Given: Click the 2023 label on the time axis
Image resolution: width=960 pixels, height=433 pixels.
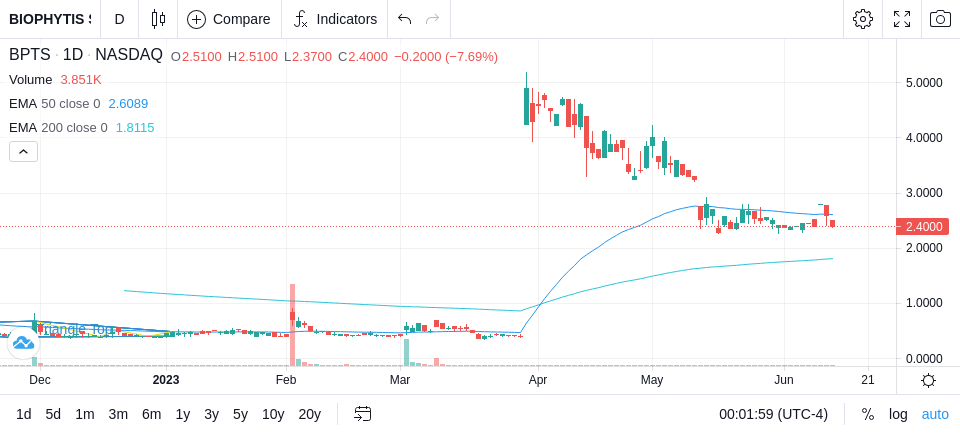Looking at the screenshot, I should click(166, 380).
